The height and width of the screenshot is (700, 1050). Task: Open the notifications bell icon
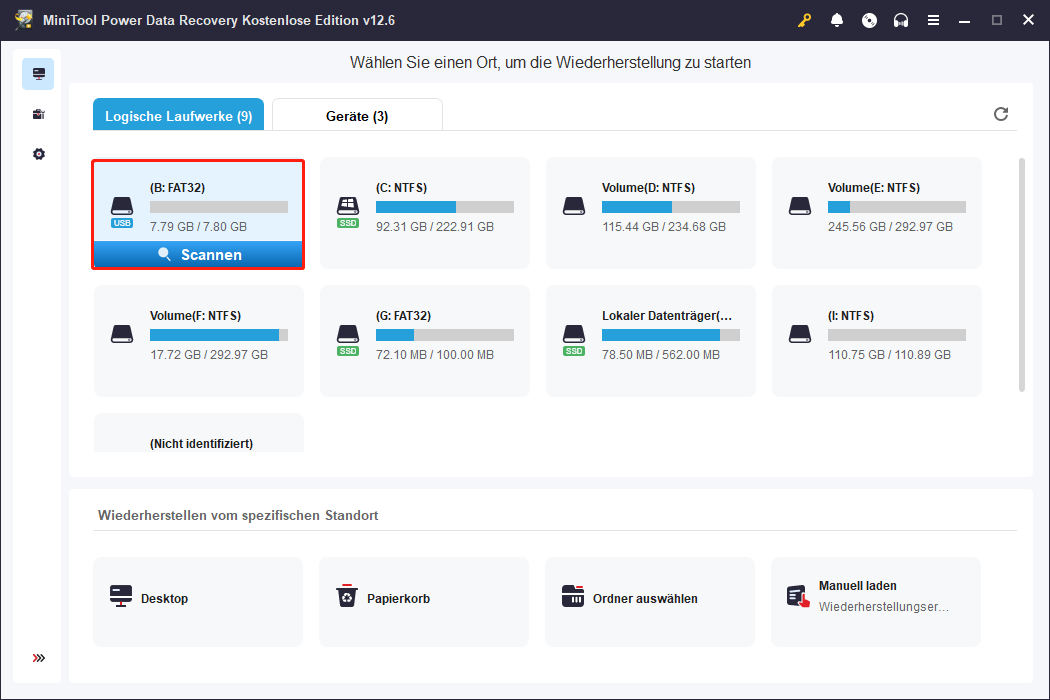[837, 20]
